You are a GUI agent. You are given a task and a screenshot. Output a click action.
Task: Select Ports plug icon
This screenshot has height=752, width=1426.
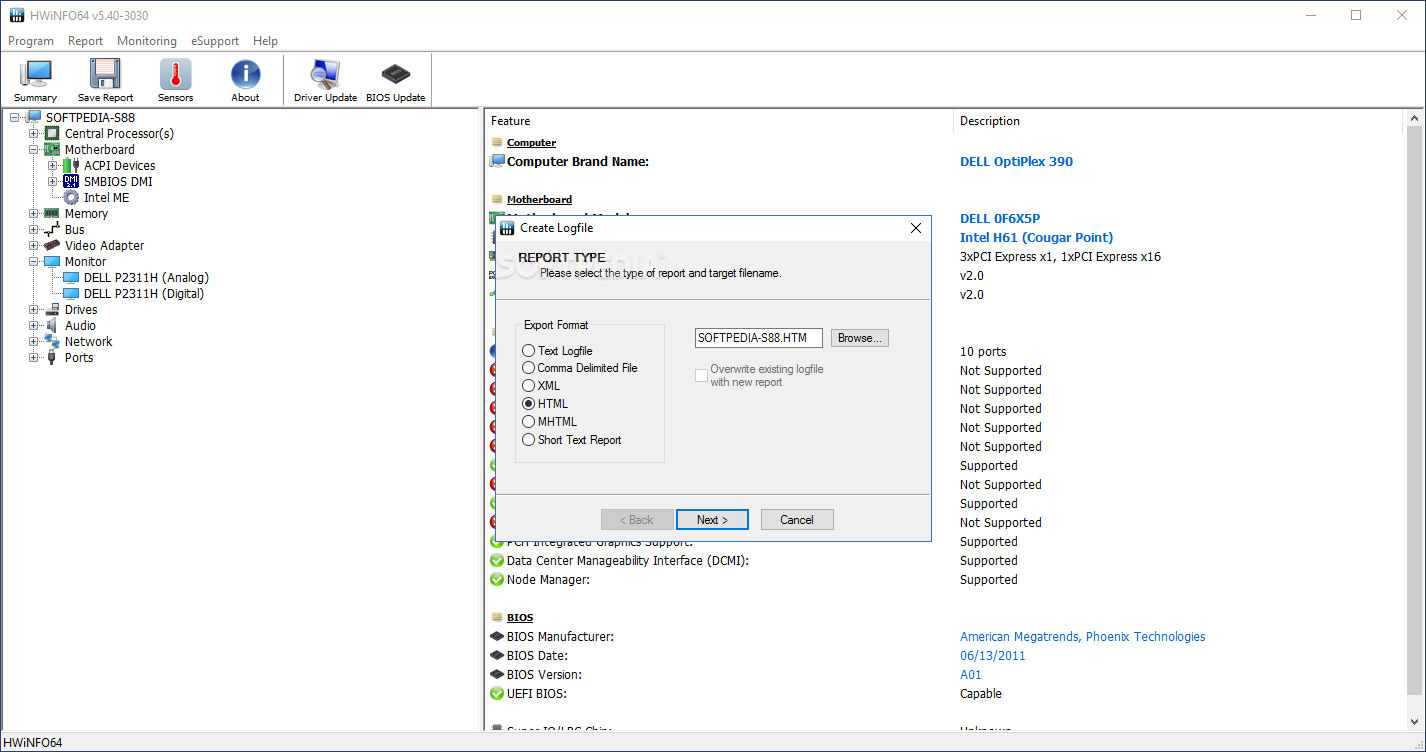52,357
